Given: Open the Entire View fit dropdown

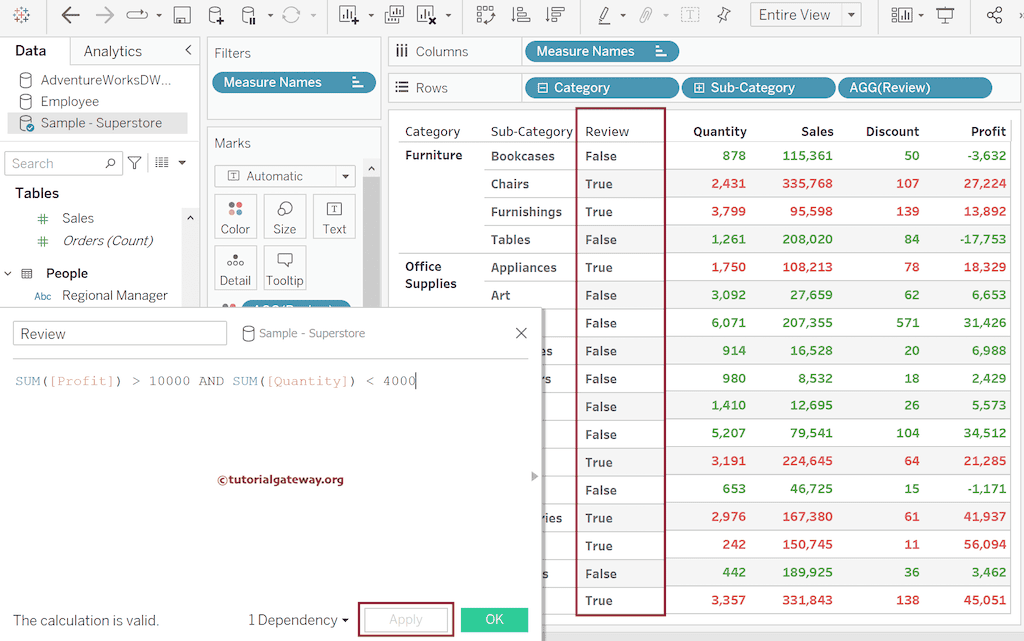Looking at the screenshot, I should pos(850,15).
